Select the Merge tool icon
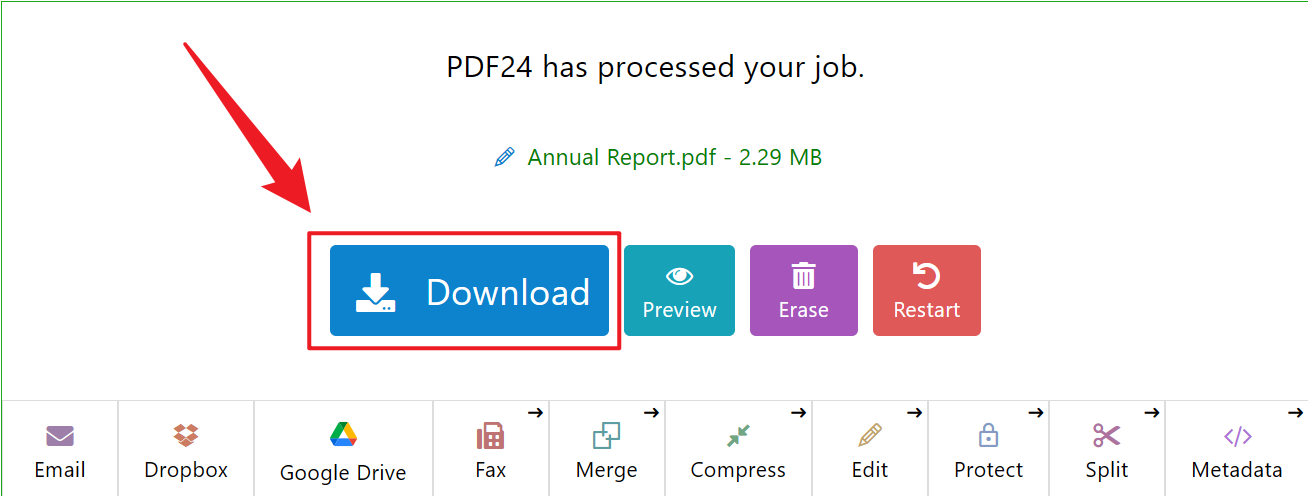The width and height of the screenshot is (1308, 496). (x=606, y=436)
